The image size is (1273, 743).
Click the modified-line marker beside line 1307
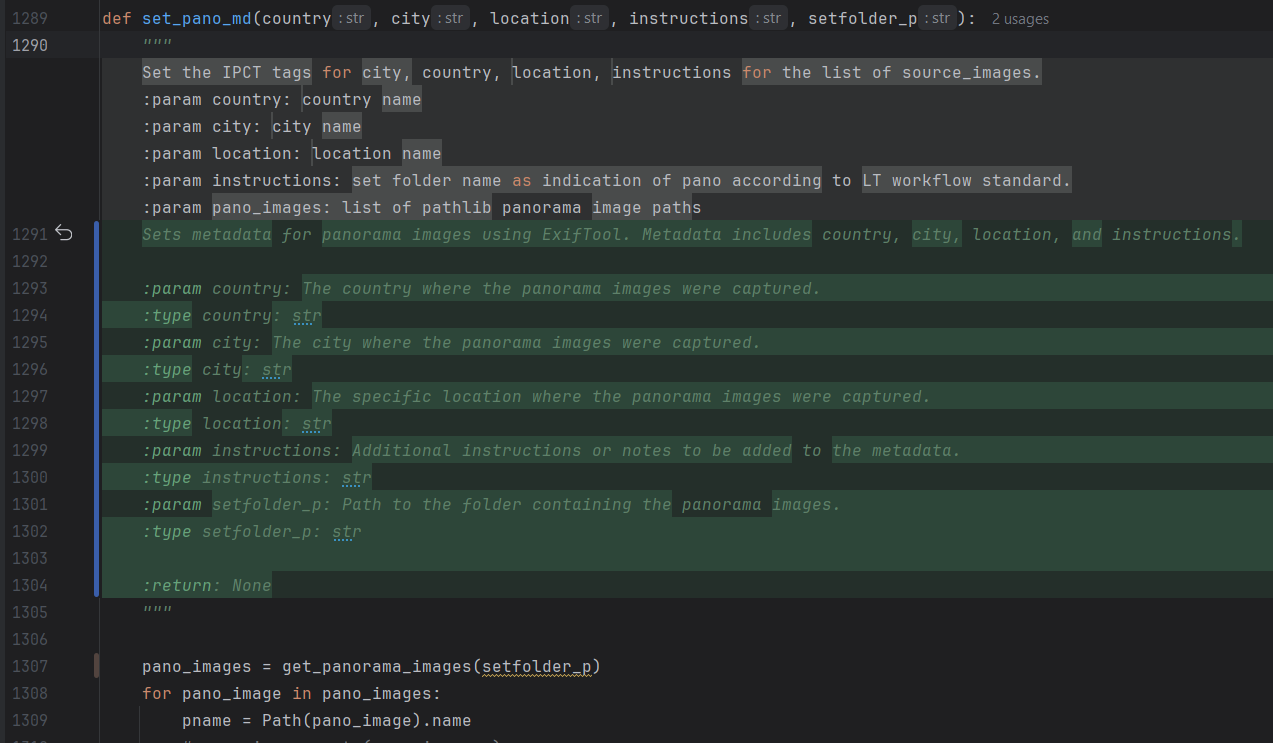[97, 666]
